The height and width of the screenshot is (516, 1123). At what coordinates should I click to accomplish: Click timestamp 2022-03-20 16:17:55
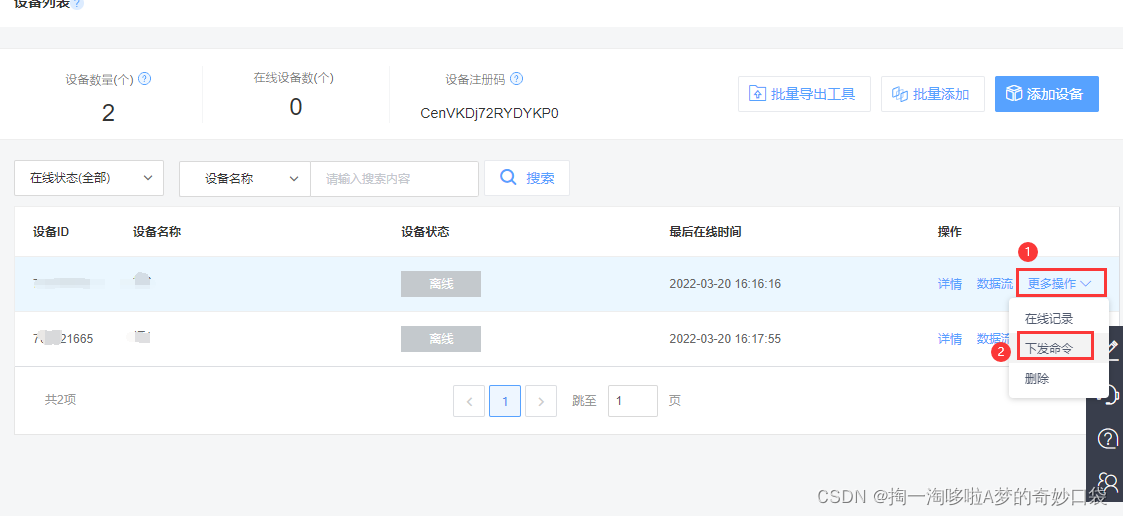(725, 339)
